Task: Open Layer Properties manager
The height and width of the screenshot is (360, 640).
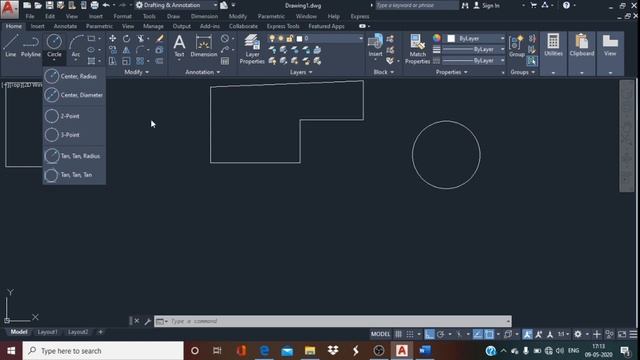Action: pos(252,49)
